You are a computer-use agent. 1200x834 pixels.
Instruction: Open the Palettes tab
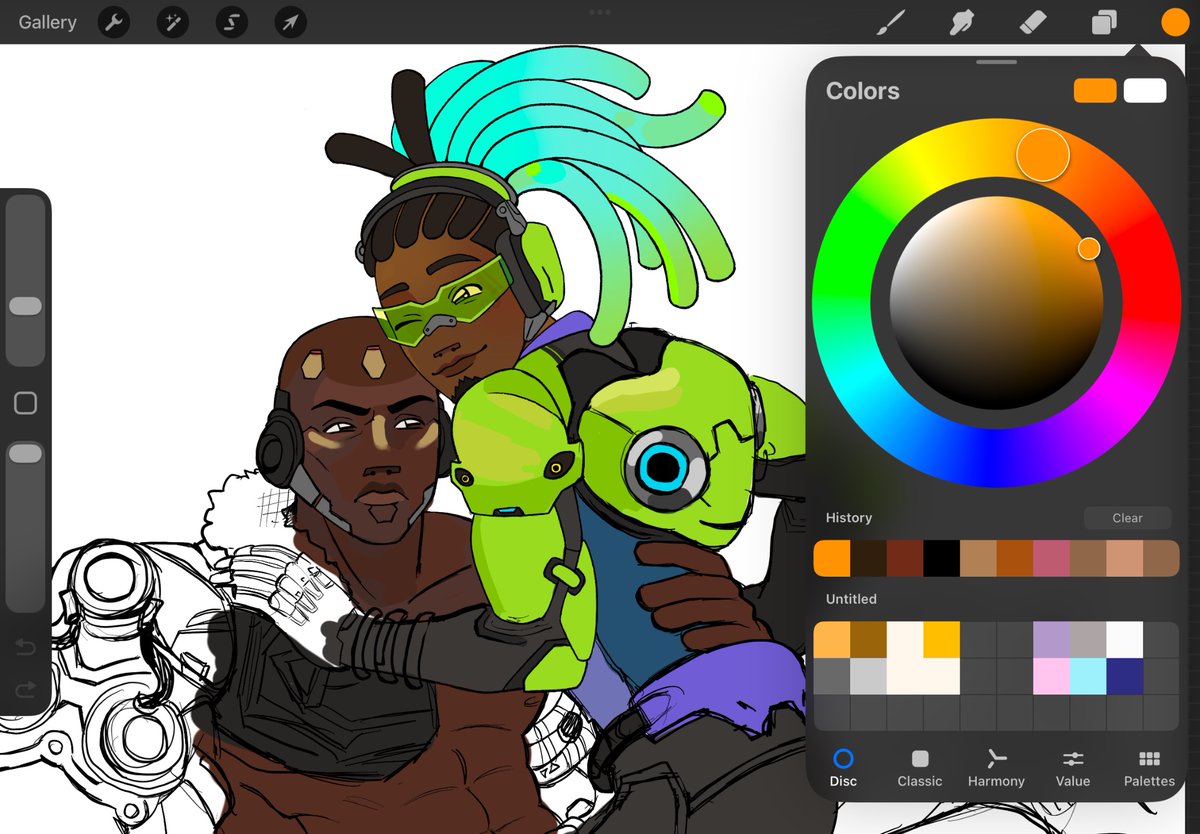1149,768
